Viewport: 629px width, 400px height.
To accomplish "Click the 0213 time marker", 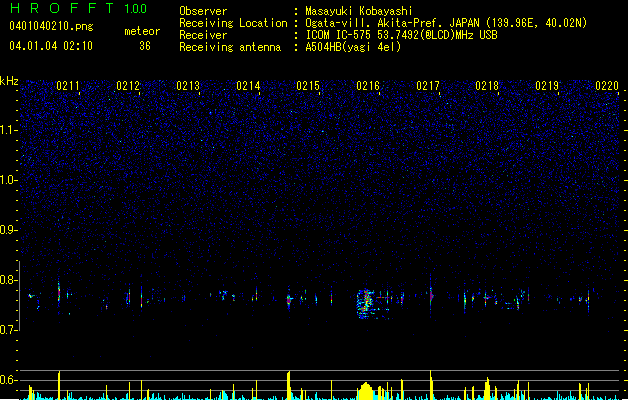I will coord(188,85).
